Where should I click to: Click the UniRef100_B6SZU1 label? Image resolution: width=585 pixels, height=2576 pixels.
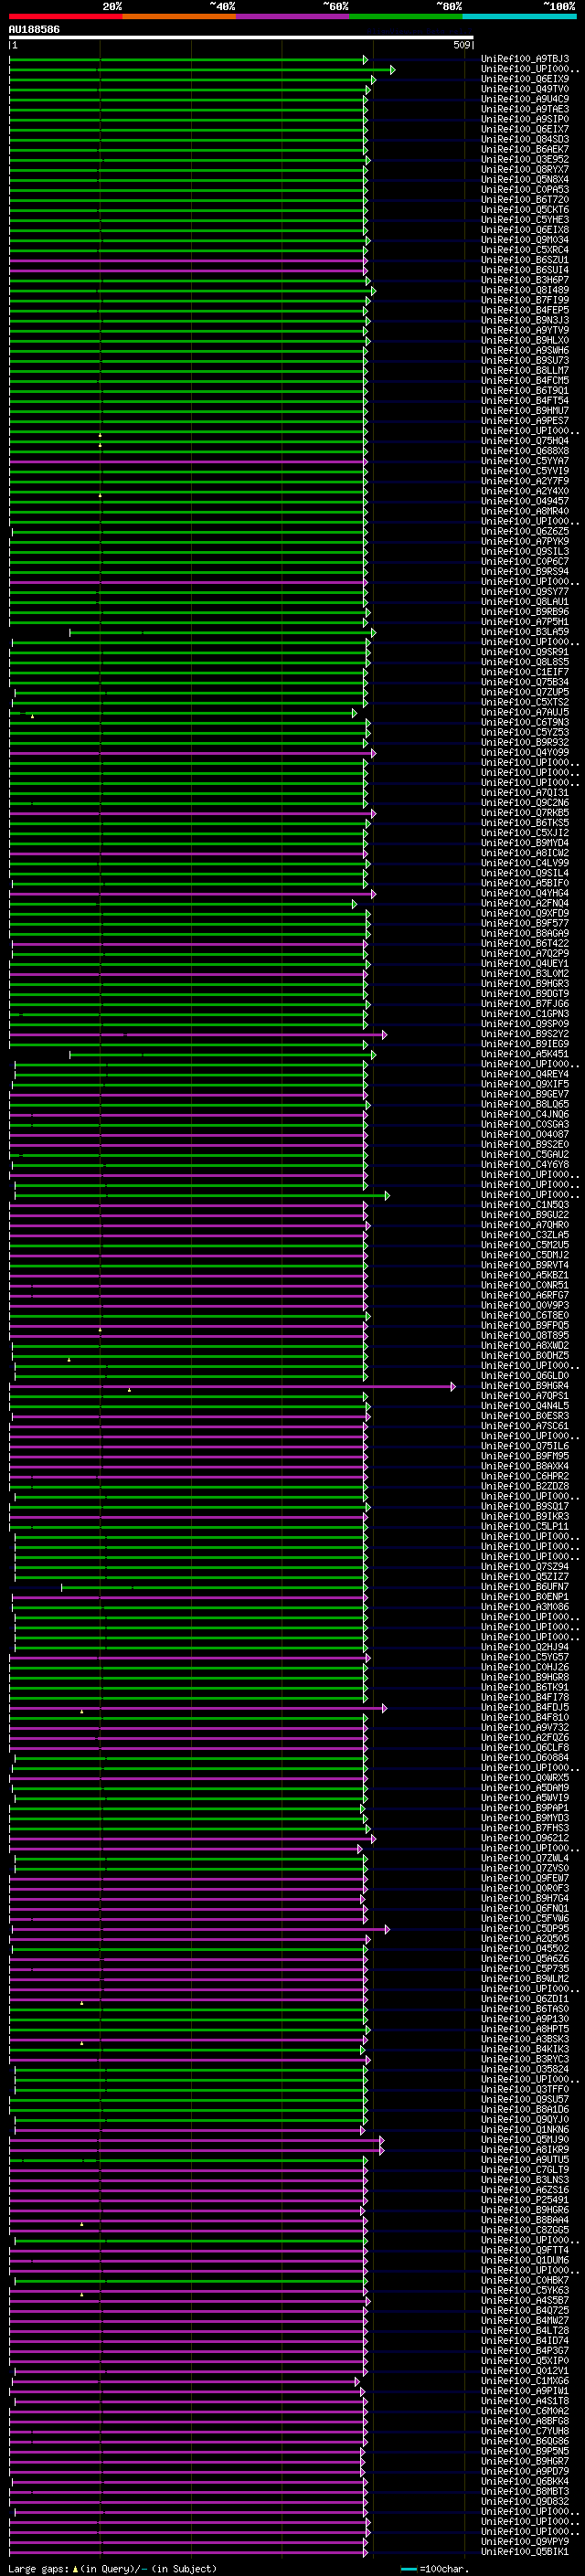pos(525,260)
